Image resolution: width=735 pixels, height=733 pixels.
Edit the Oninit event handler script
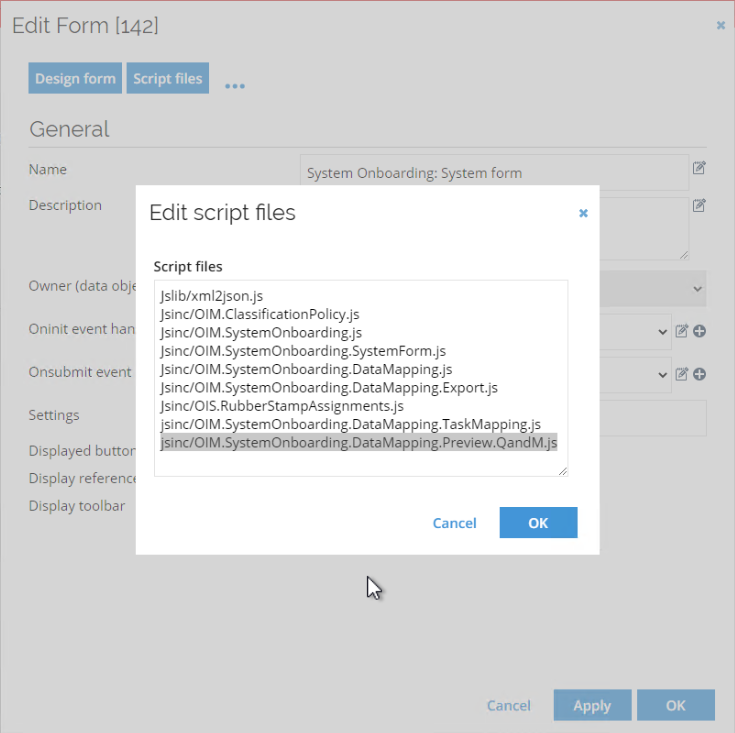click(x=682, y=331)
